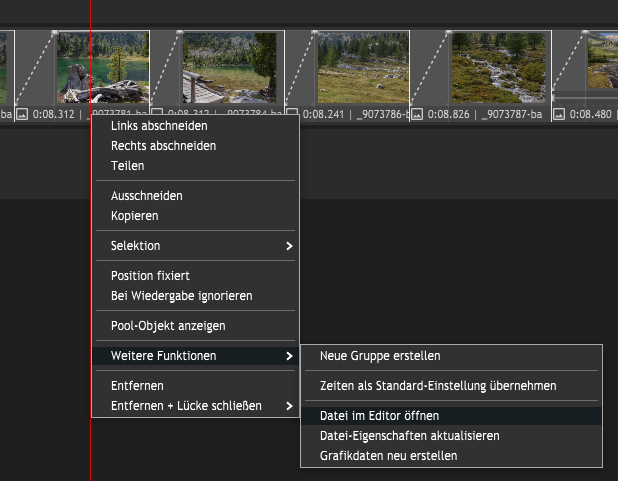Viewport: 618px width, 481px height.
Task: Click chevron beside Entfernen + Lücke schließen
Action: pyautogui.click(x=289, y=406)
